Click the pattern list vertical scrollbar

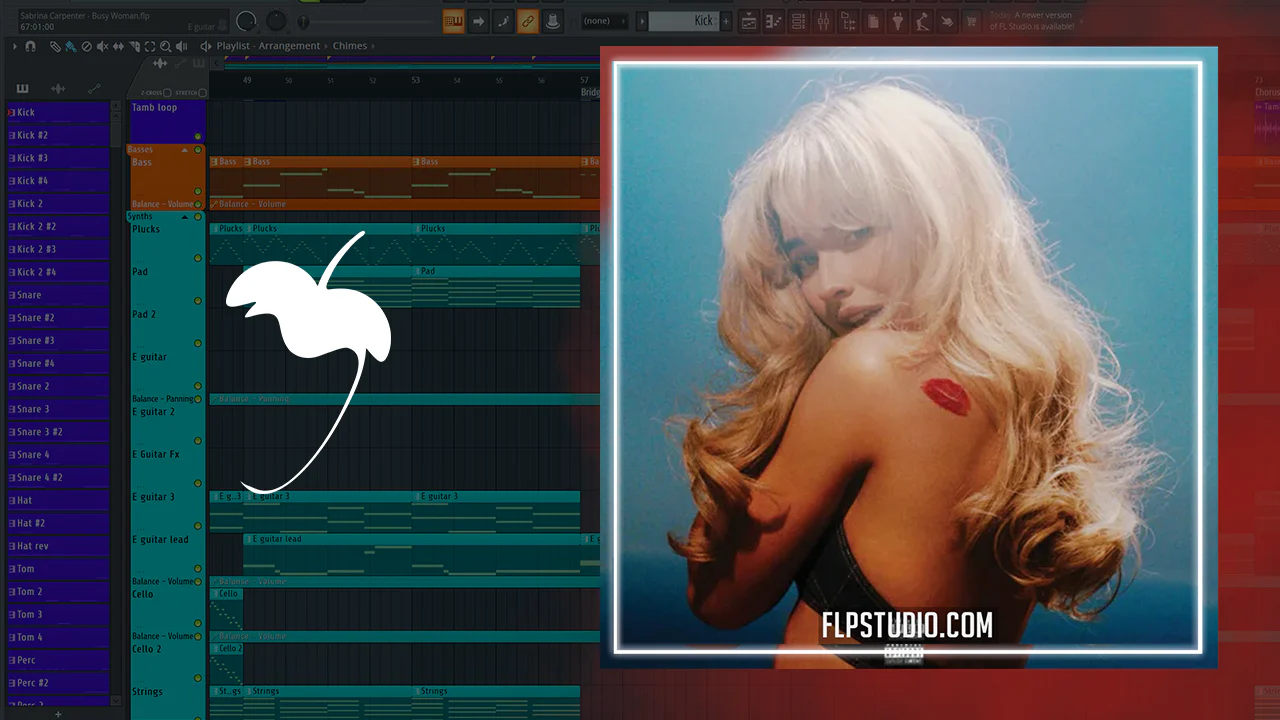pos(117,135)
